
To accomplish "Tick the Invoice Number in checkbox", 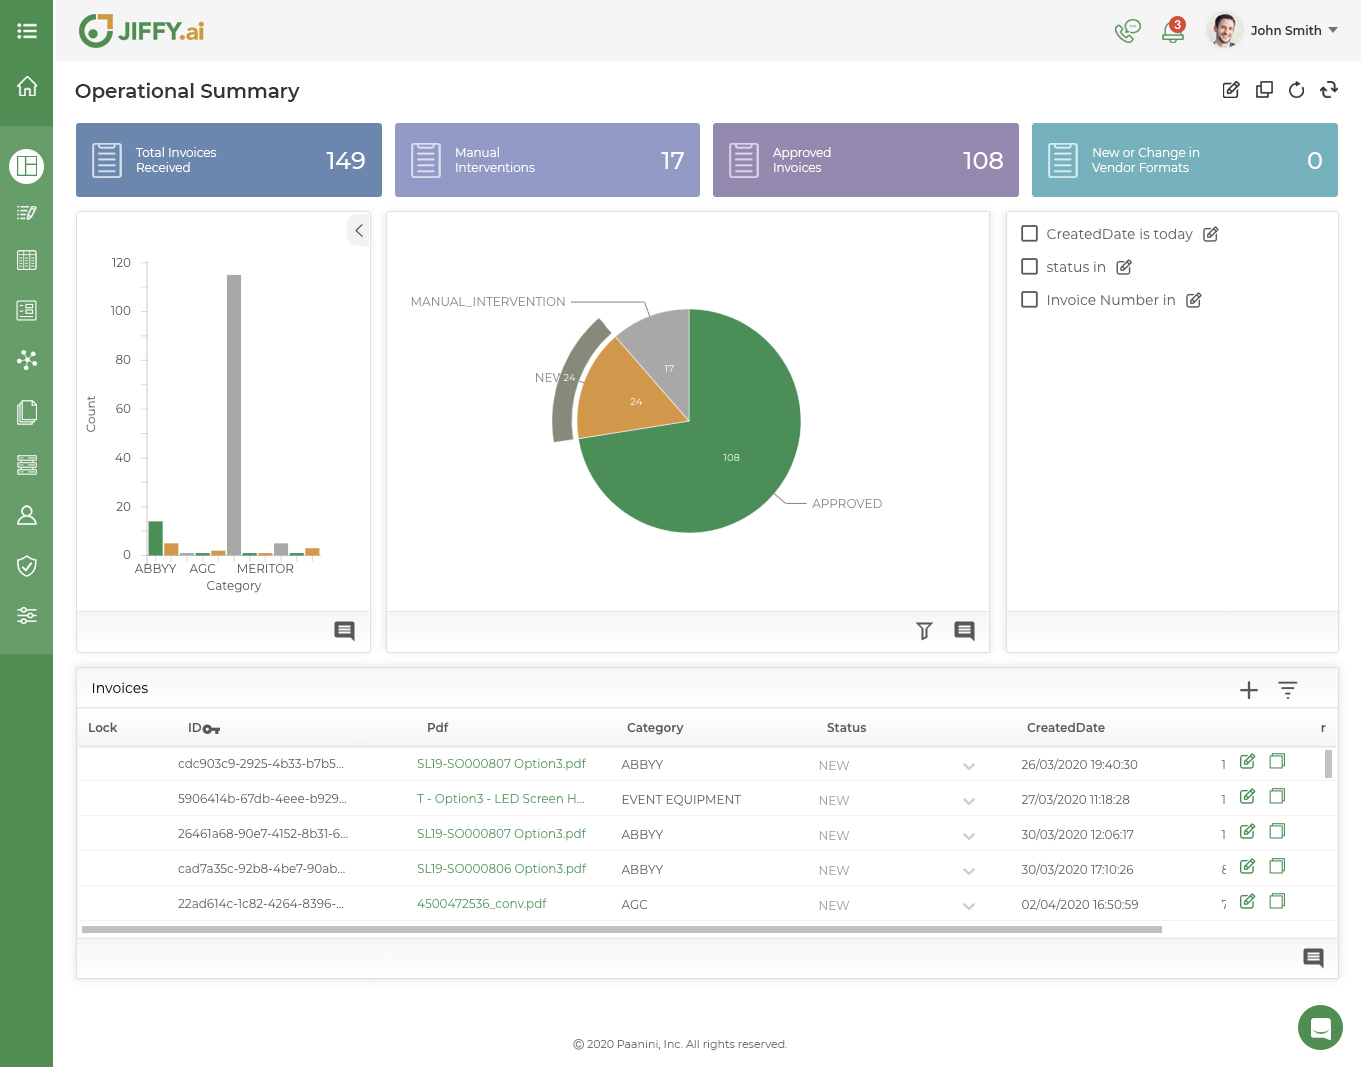I will click(1029, 300).
